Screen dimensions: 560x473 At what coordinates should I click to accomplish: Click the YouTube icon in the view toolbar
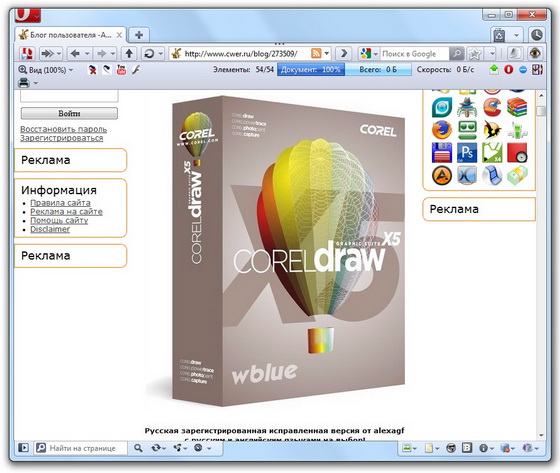[121, 70]
